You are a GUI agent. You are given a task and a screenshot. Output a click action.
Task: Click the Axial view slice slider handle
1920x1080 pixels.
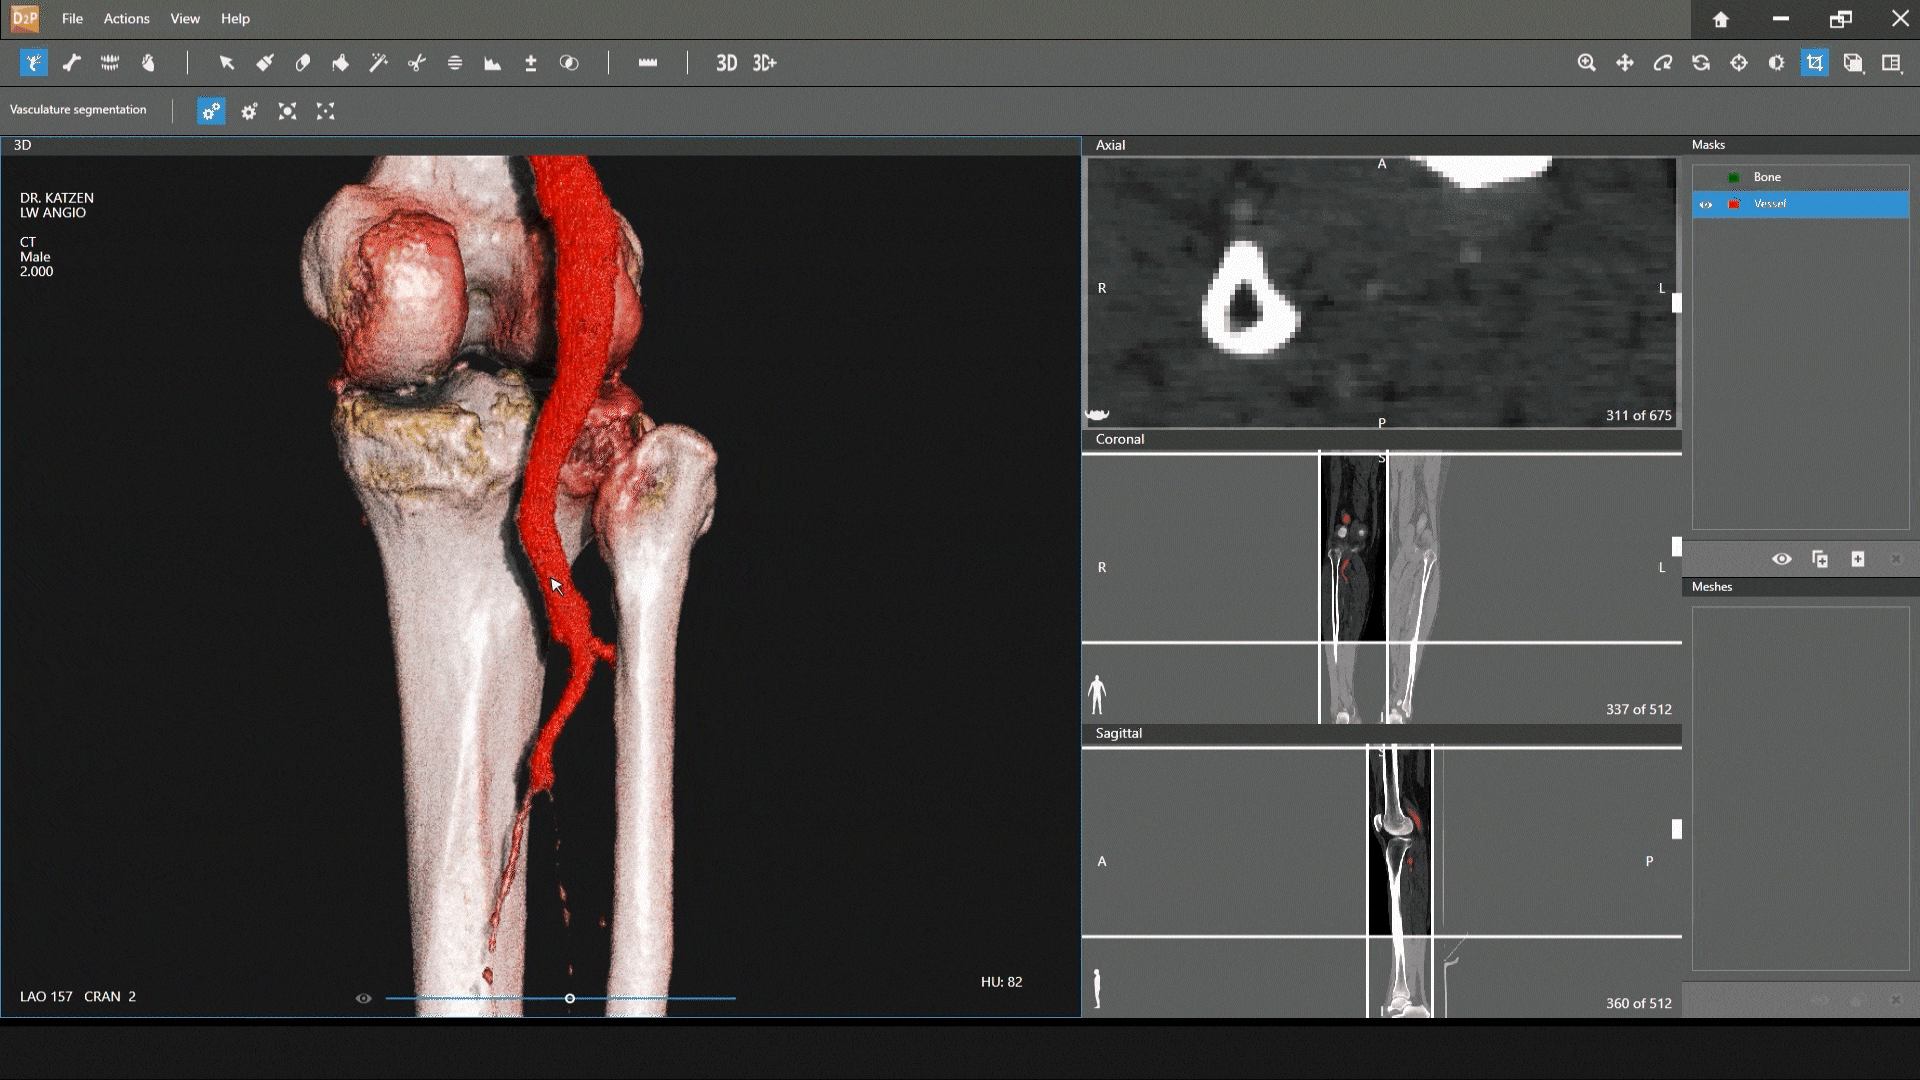pyautogui.click(x=1677, y=303)
